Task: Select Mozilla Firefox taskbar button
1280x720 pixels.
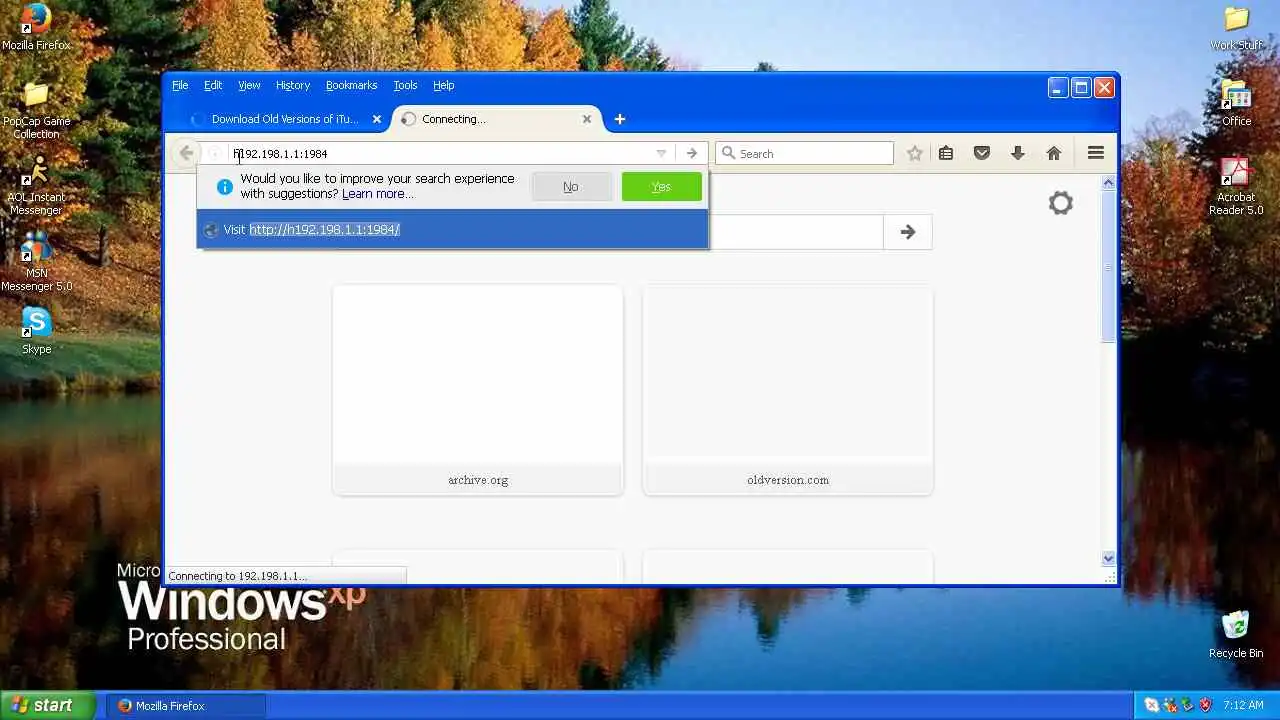Action: click(186, 705)
